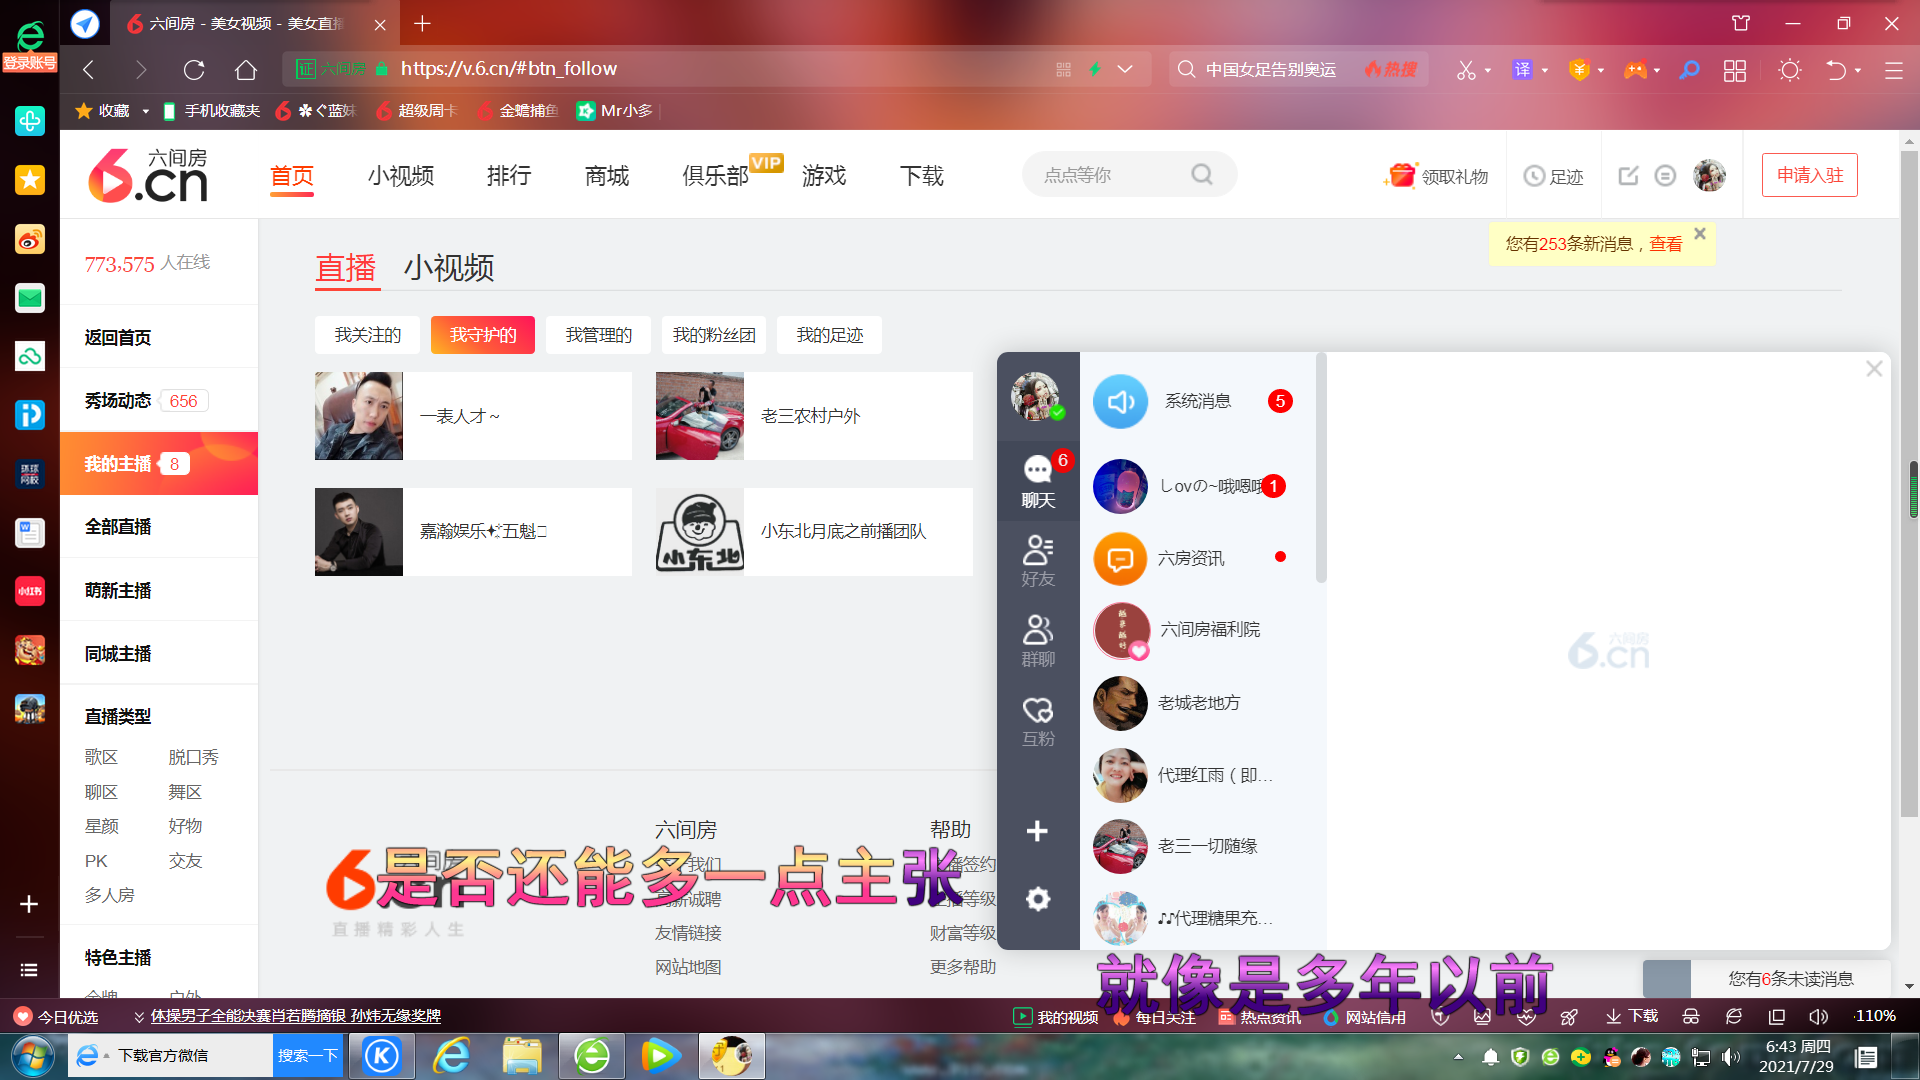Click 查看 link in new messages notice
1920x1080 pixels.
1665,244
